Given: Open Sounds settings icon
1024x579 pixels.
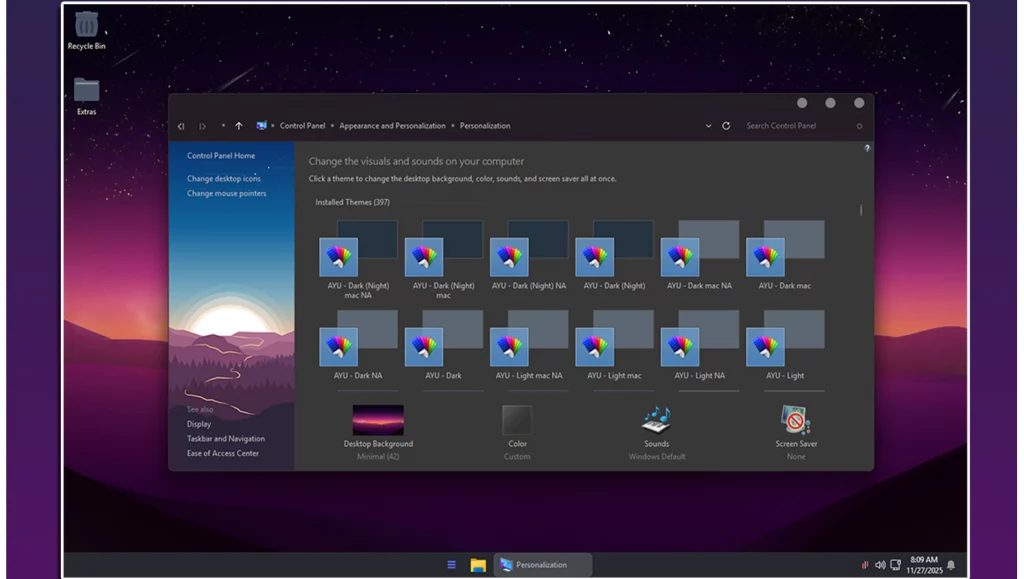Looking at the screenshot, I should (x=656, y=419).
